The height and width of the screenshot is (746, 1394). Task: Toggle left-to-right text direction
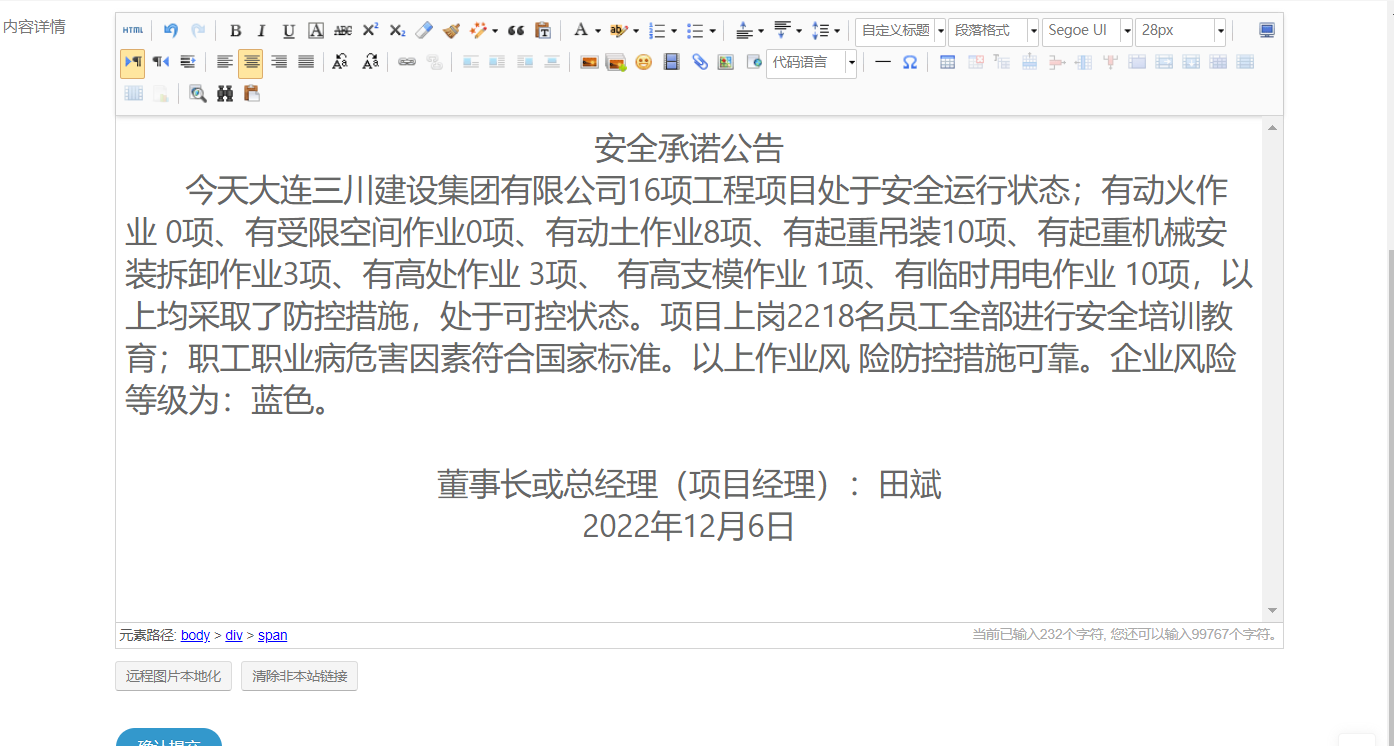[x=133, y=62]
